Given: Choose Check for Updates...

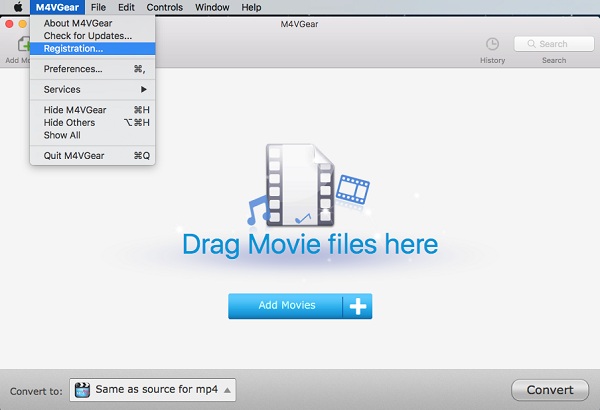Looking at the screenshot, I should 93,36.
